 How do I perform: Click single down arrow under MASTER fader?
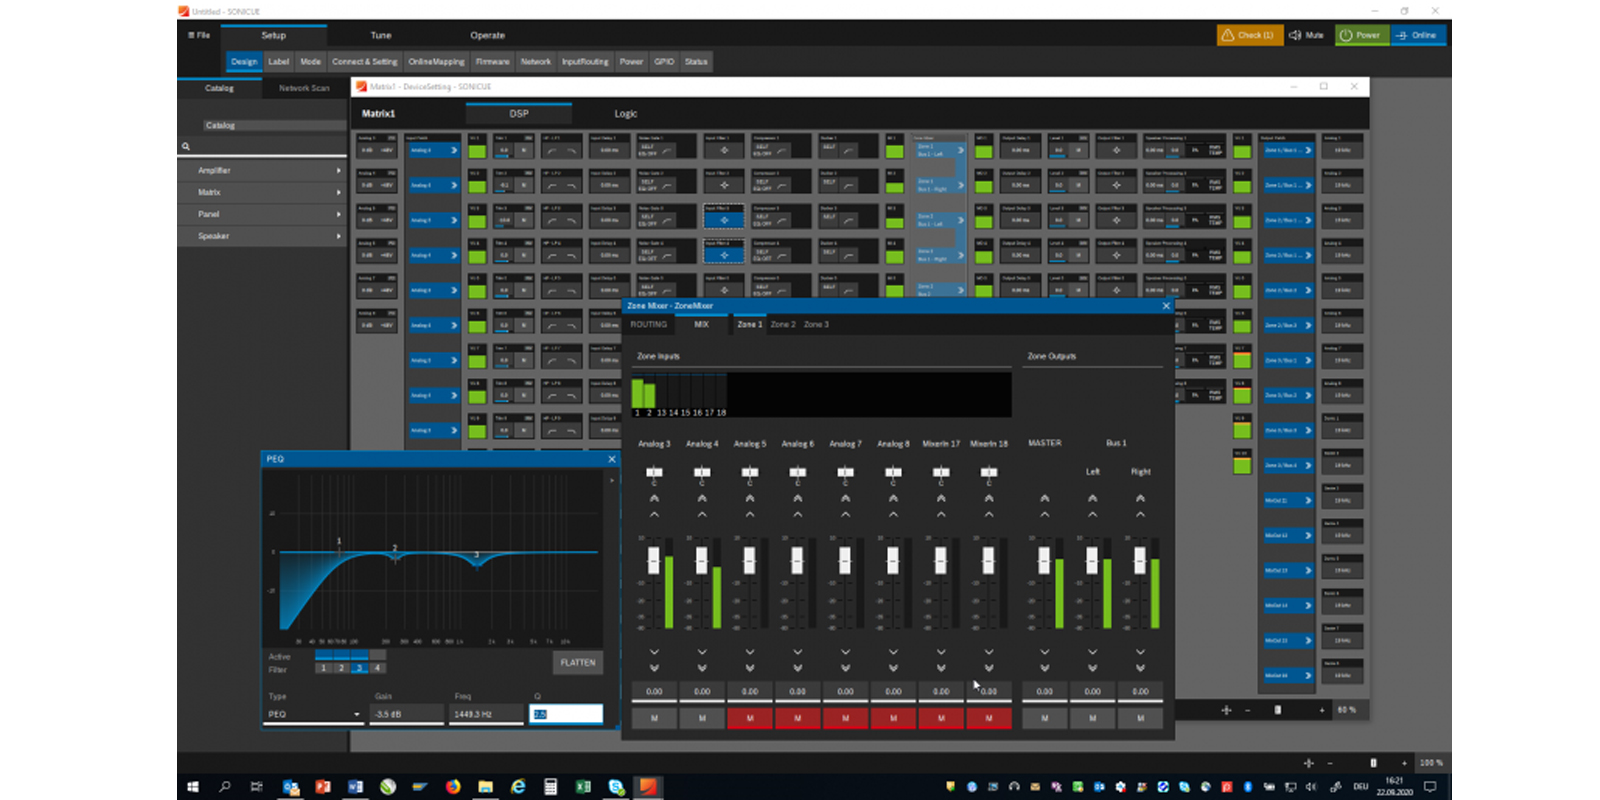[1044, 652]
